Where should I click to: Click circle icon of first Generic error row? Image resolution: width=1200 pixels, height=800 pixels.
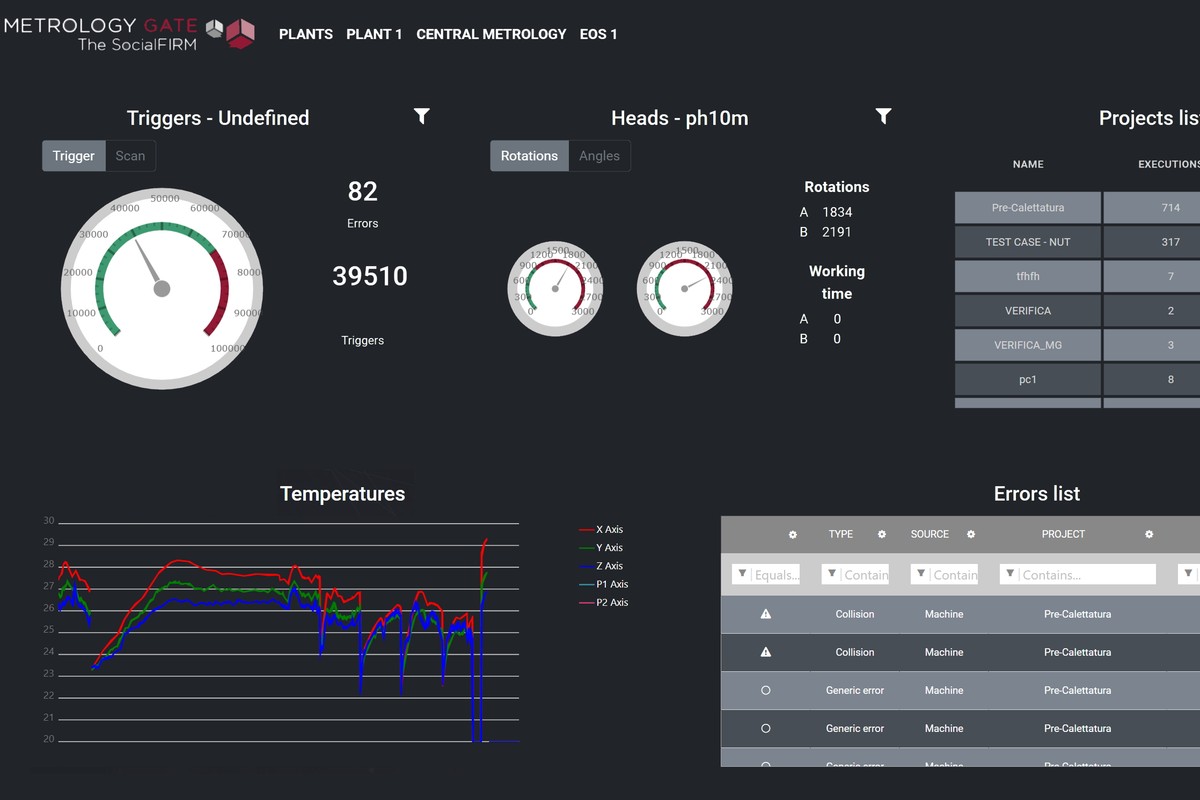[766, 690]
